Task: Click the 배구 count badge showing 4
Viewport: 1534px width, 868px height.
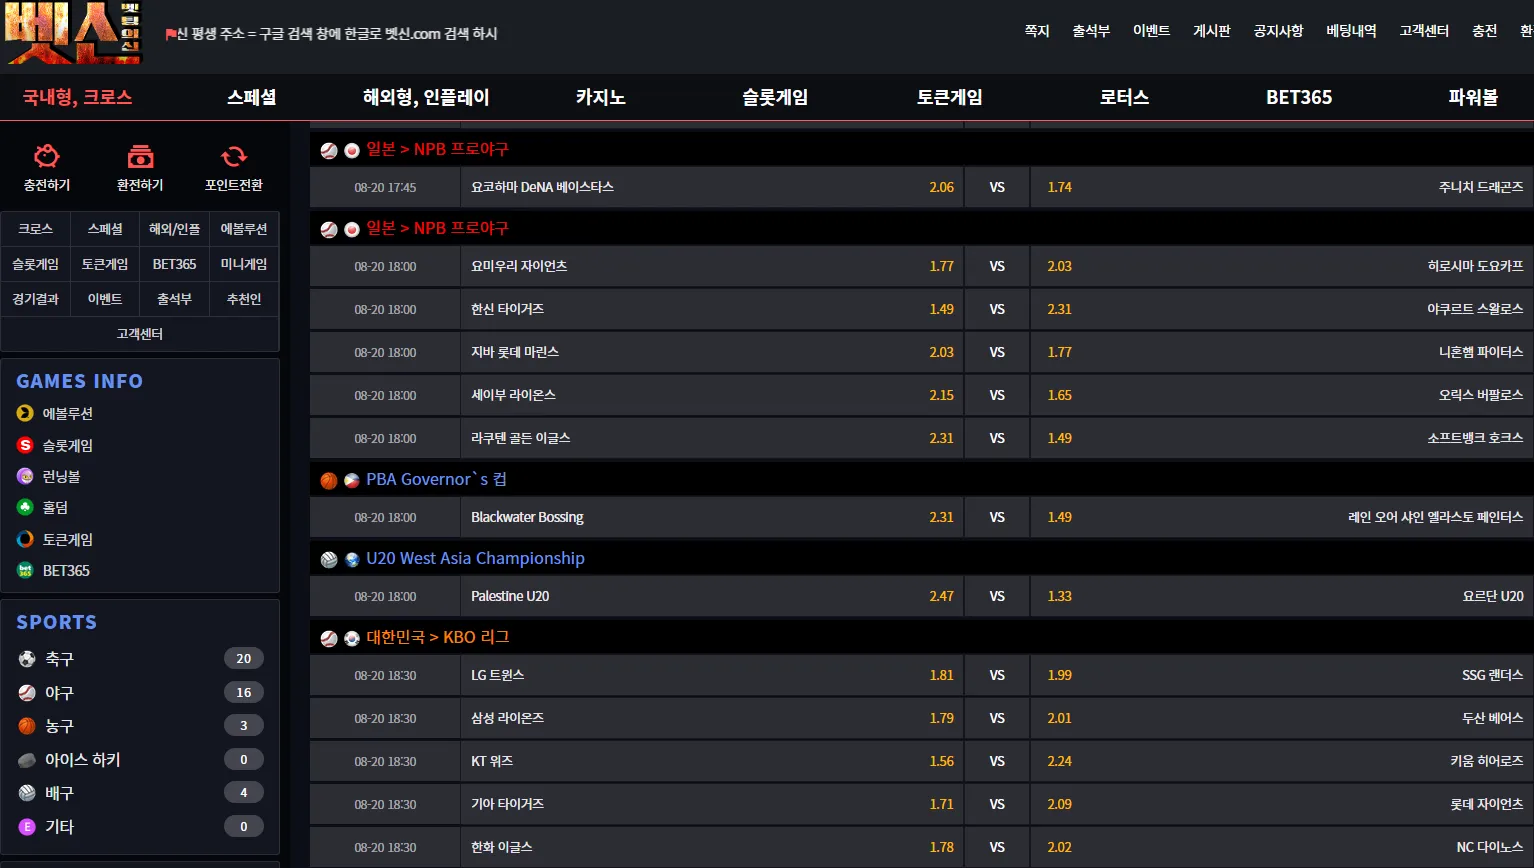Action: [244, 792]
